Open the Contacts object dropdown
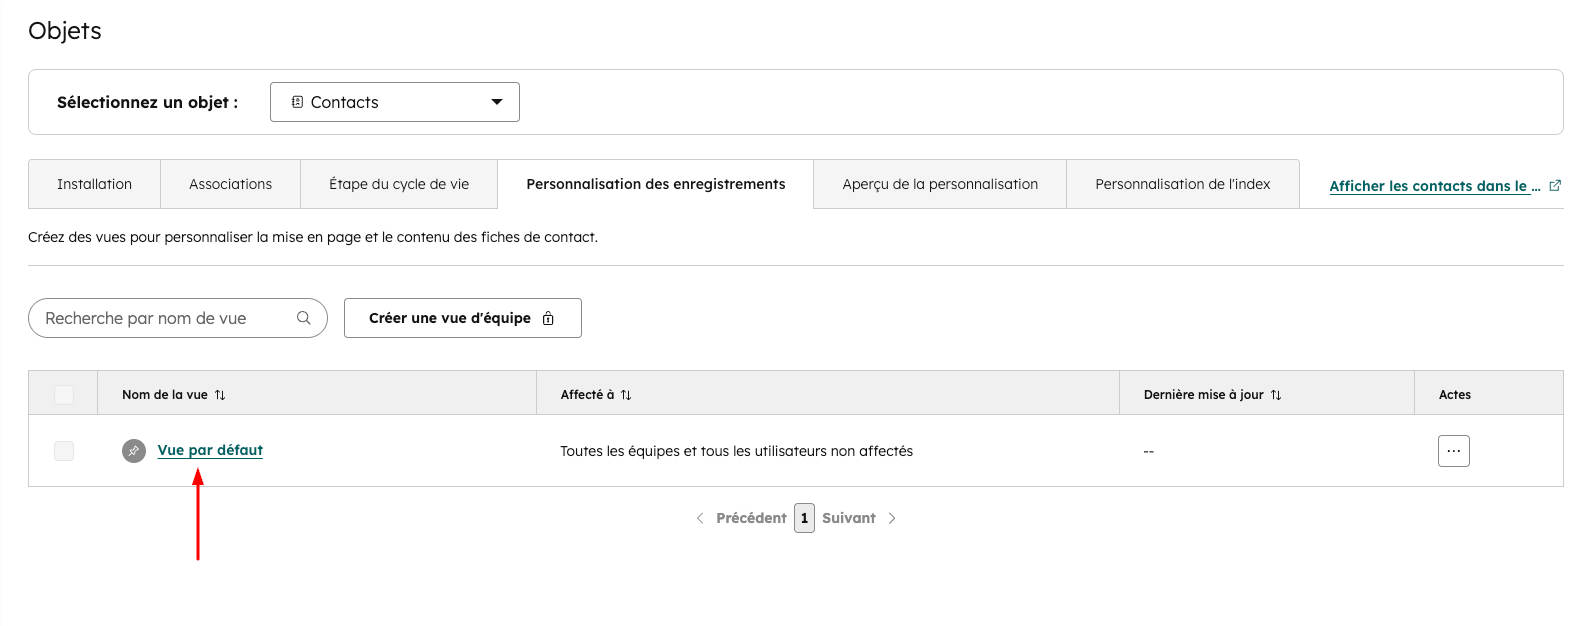 coord(395,102)
